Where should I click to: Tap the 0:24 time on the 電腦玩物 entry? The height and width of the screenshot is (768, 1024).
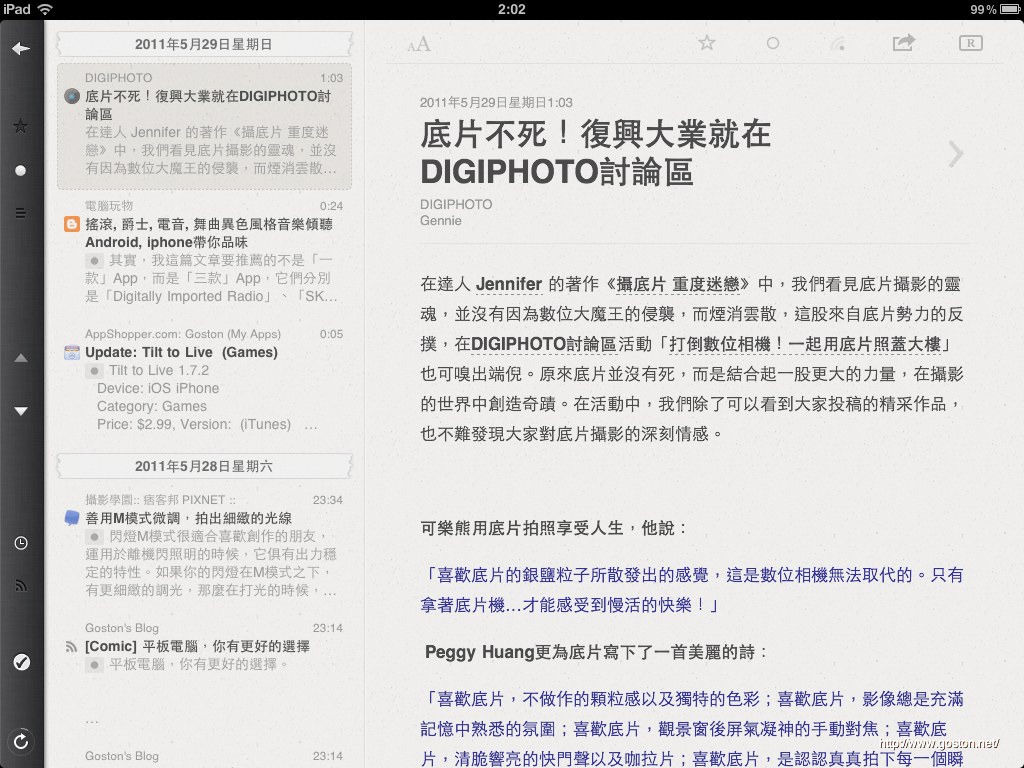coord(331,206)
